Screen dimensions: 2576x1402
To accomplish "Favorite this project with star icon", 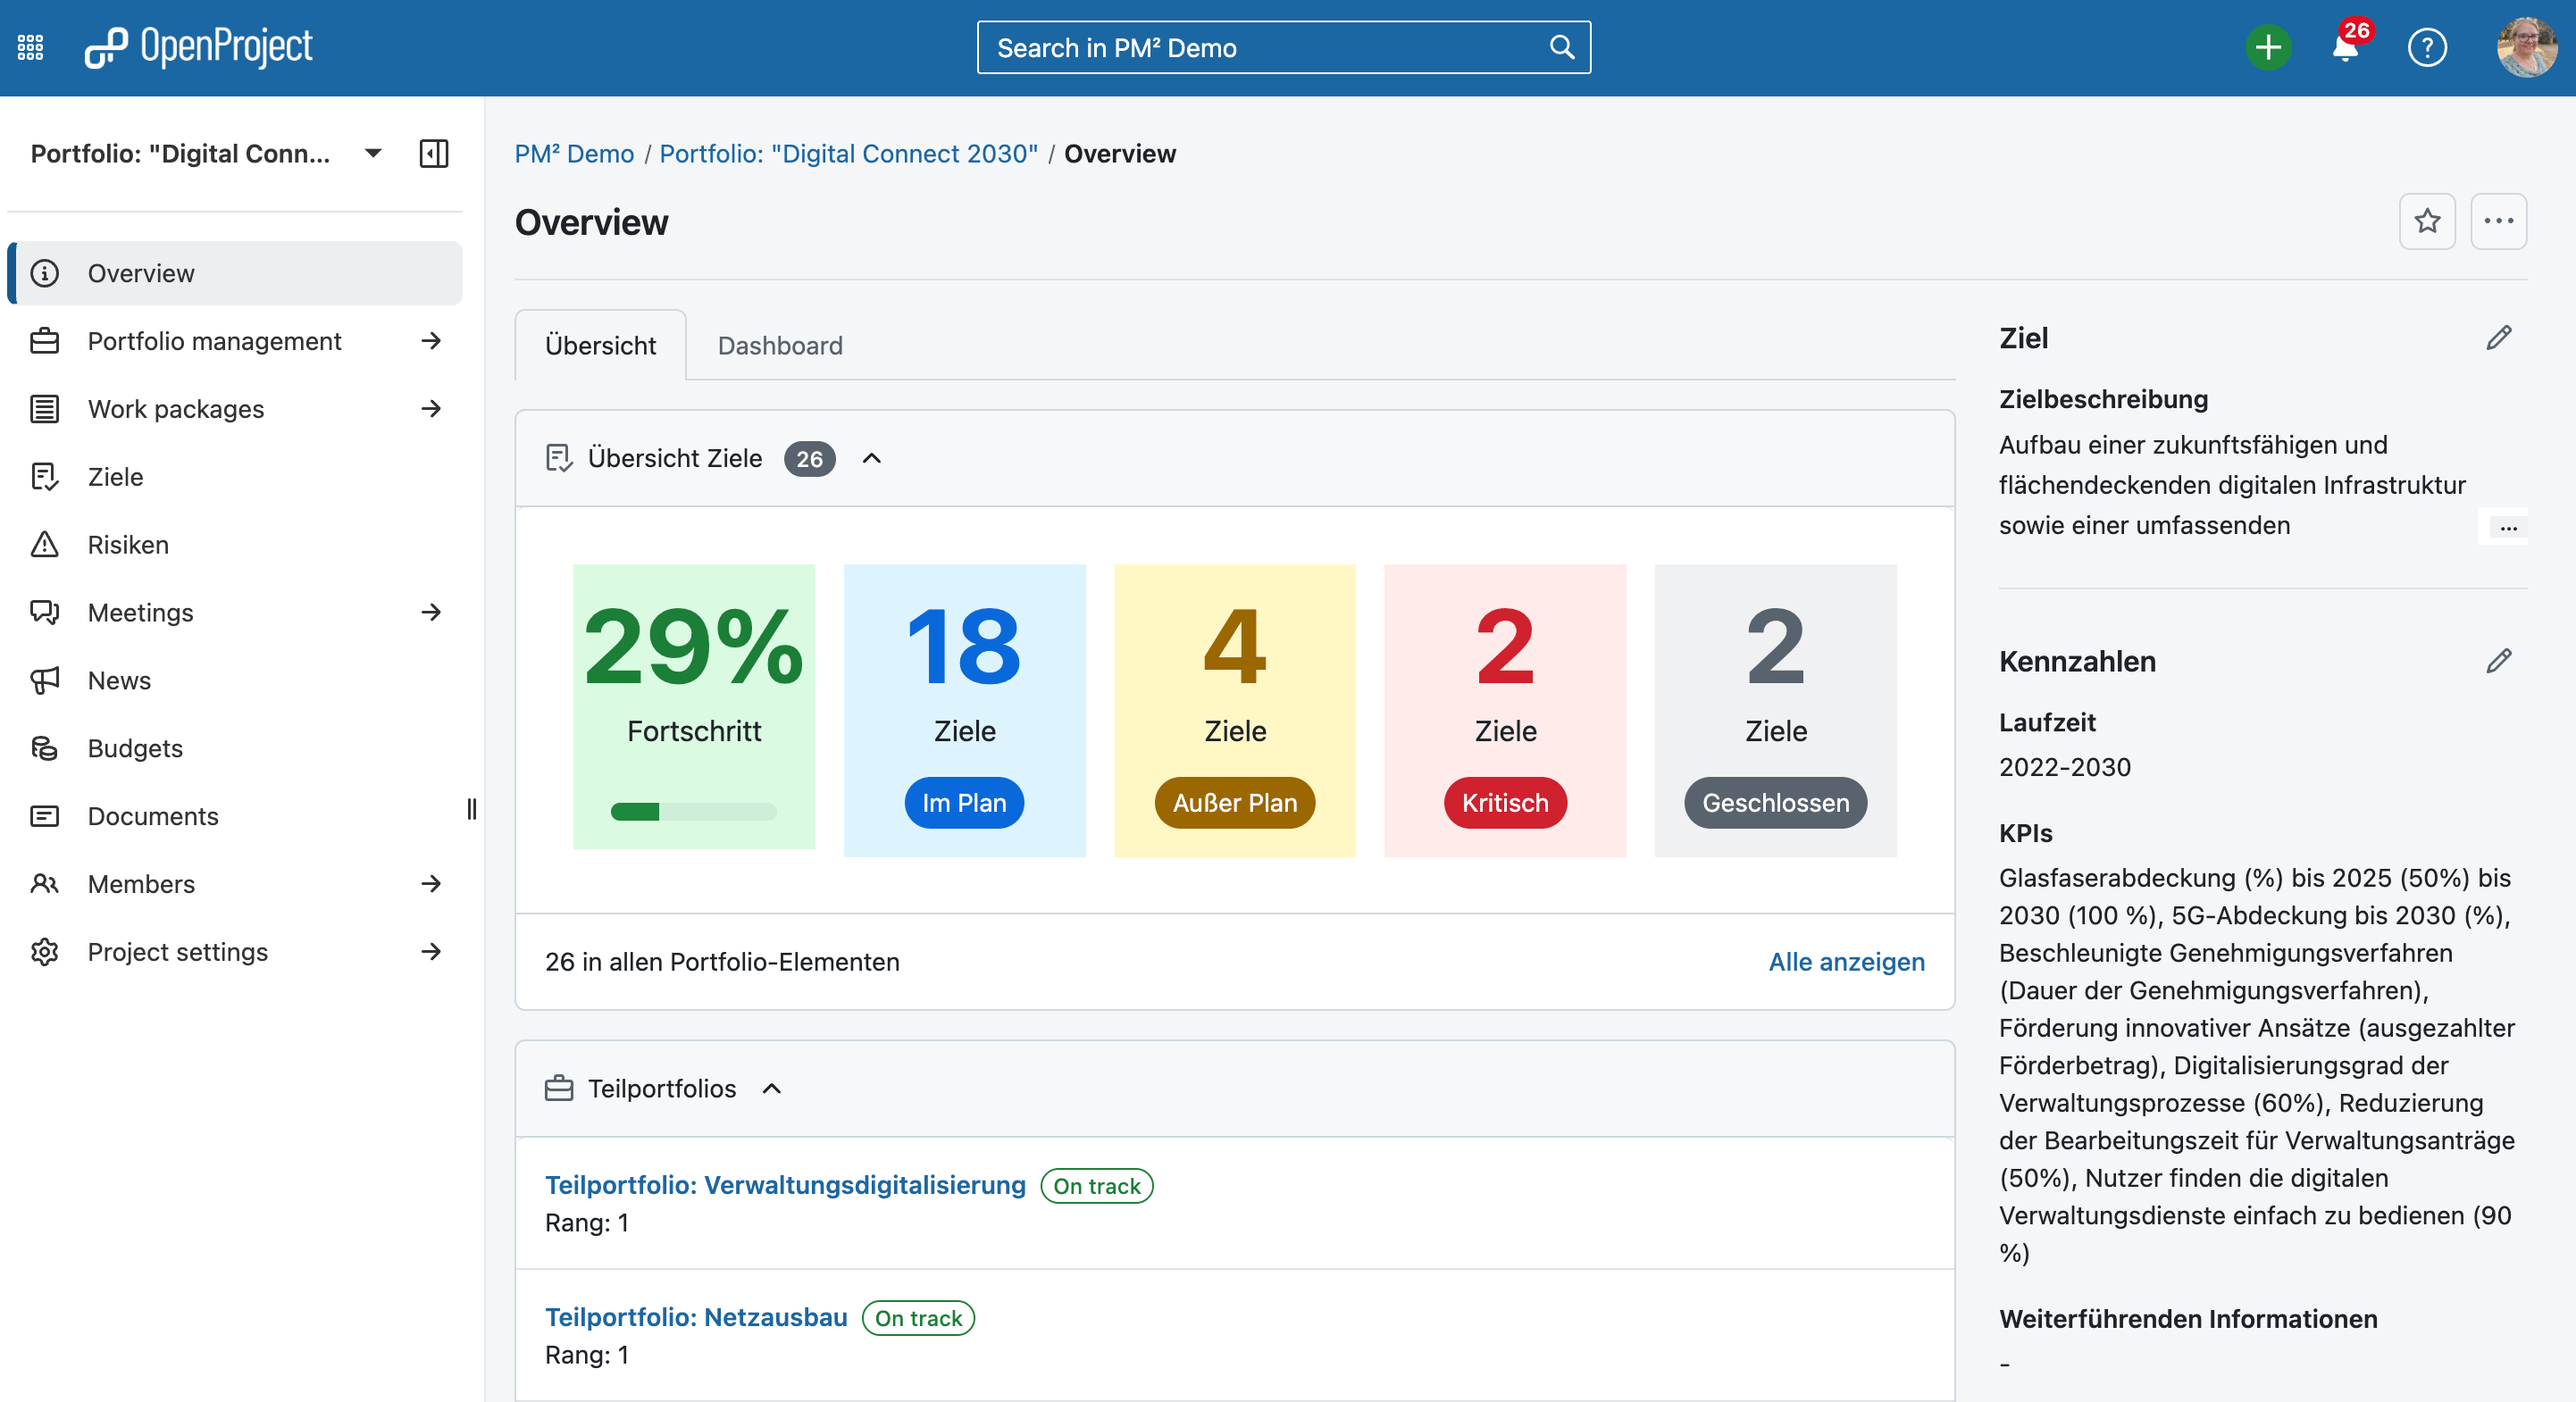I will pos(2427,221).
